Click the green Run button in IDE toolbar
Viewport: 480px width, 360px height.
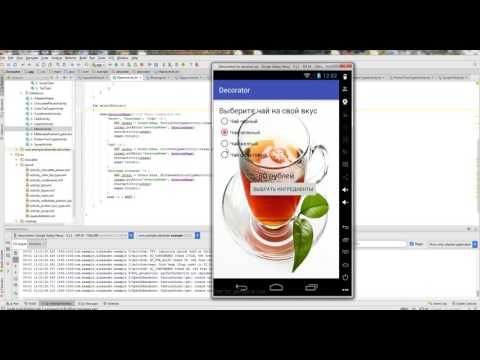pos(116,65)
